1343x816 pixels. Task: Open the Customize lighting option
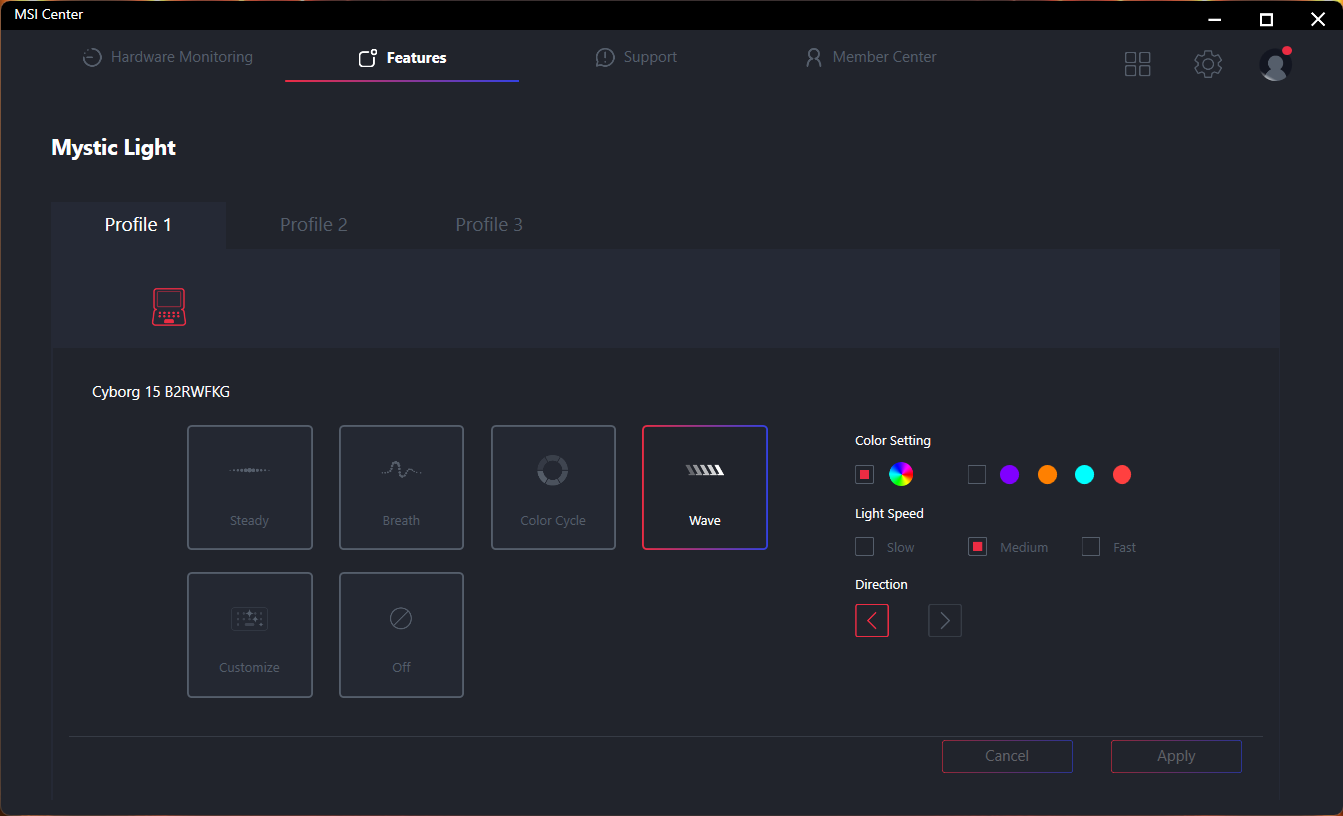249,634
